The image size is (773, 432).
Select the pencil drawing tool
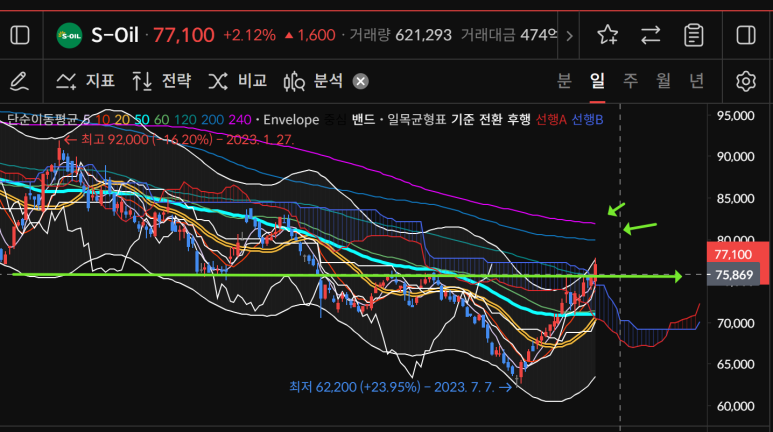19,81
